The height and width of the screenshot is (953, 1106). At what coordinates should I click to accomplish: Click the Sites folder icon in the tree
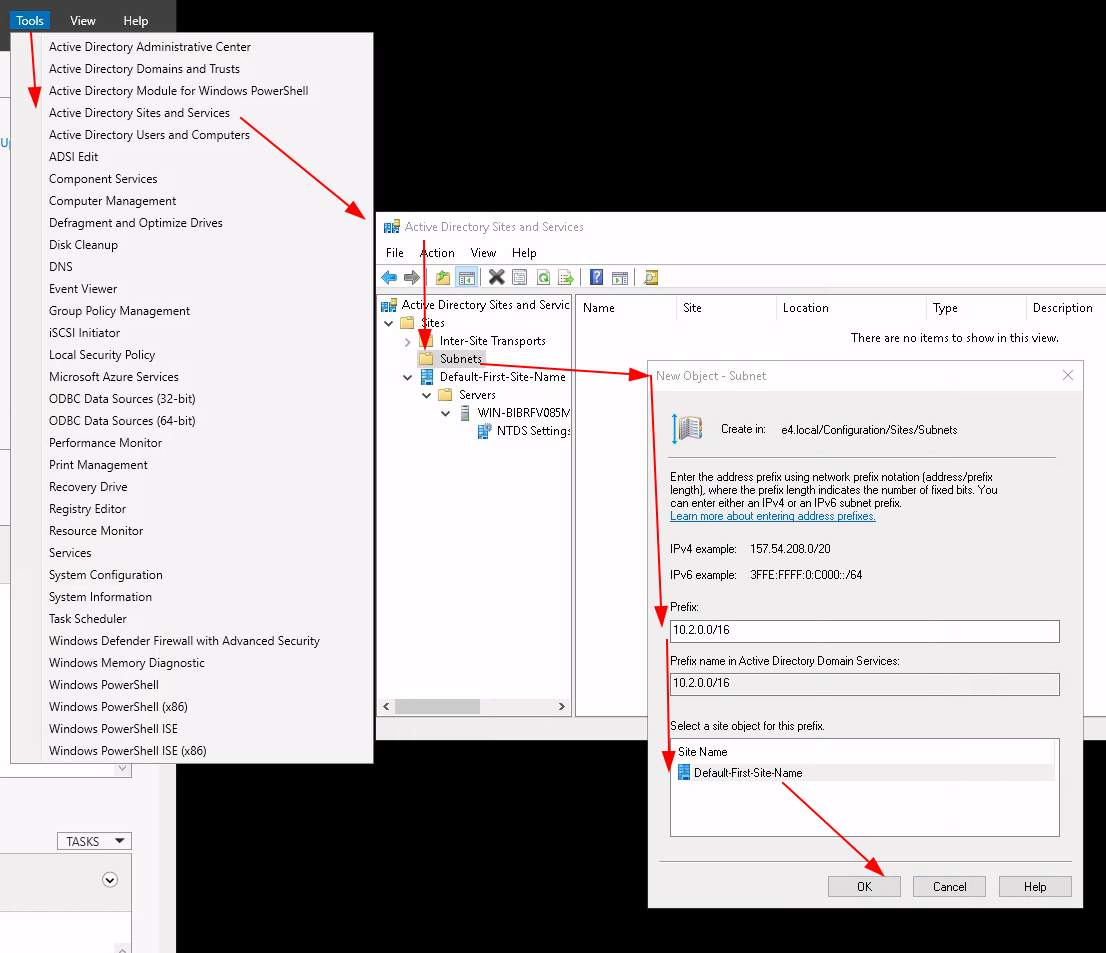407,323
